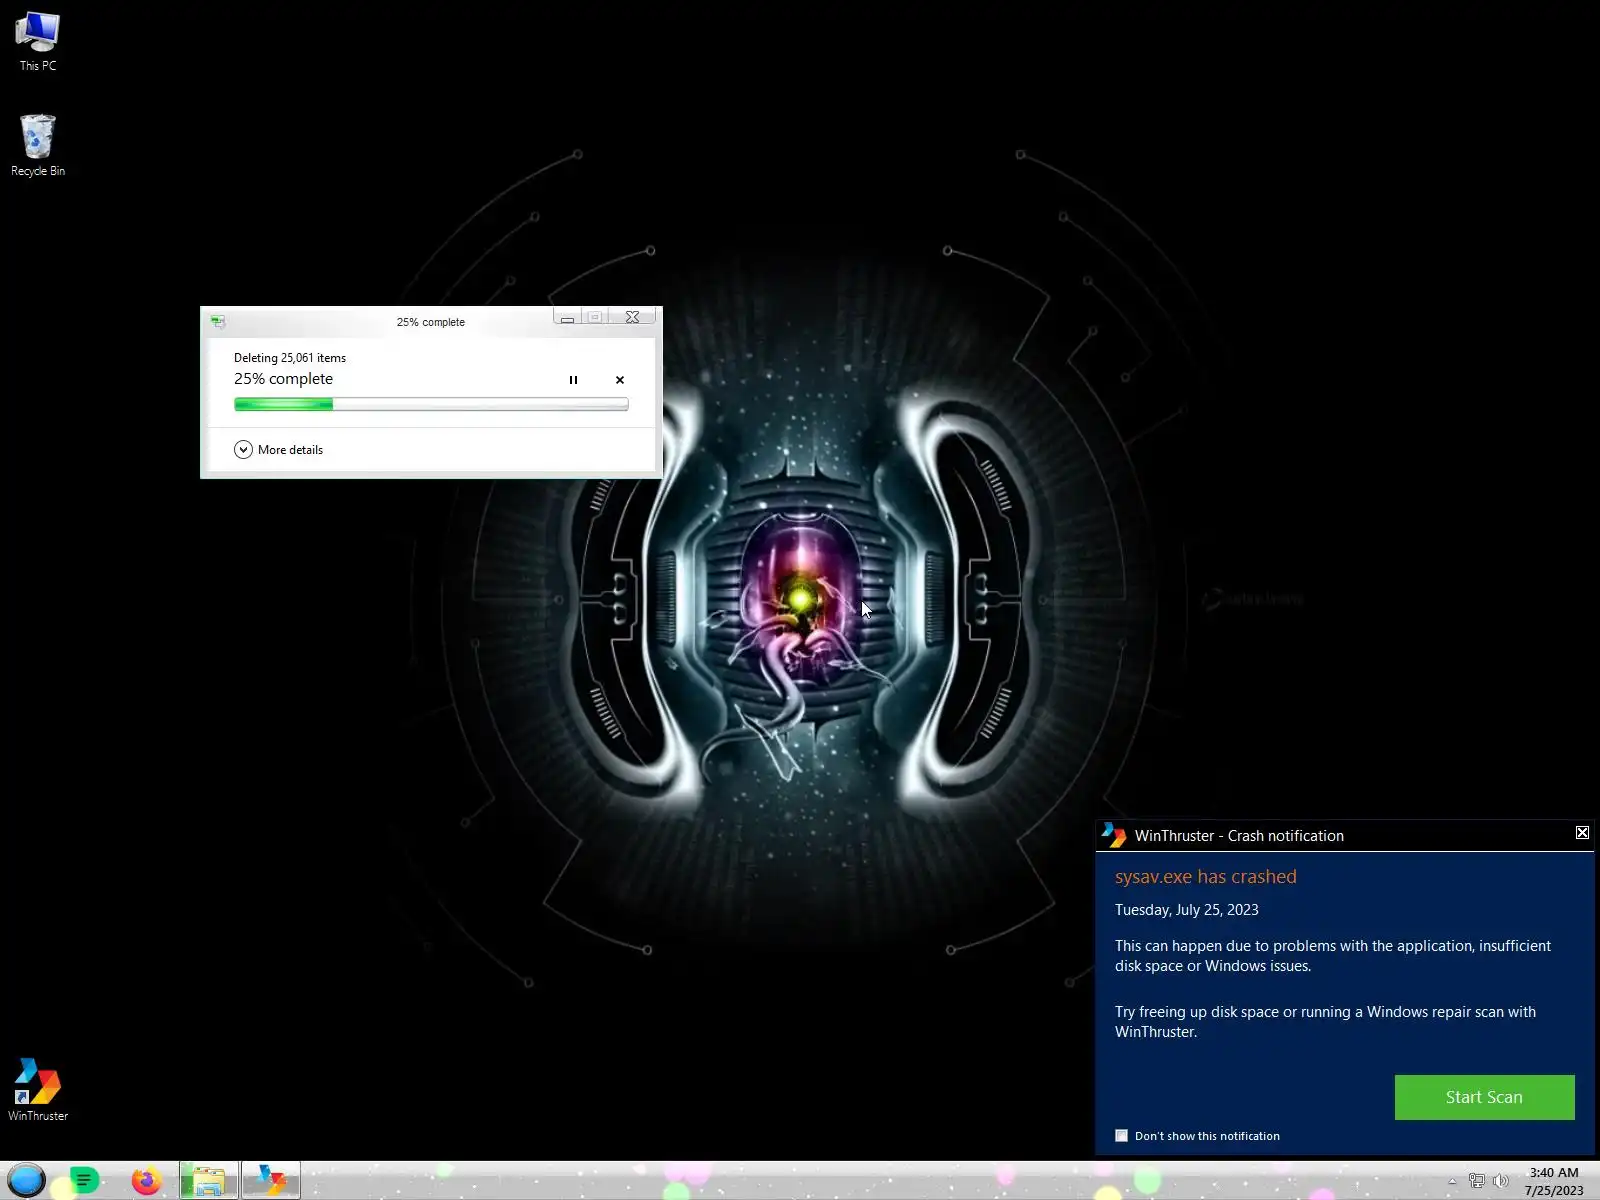Open the This PC desktop icon
Image resolution: width=1600 pixels, height=1200 pixels.
click(x=38, y=42)
